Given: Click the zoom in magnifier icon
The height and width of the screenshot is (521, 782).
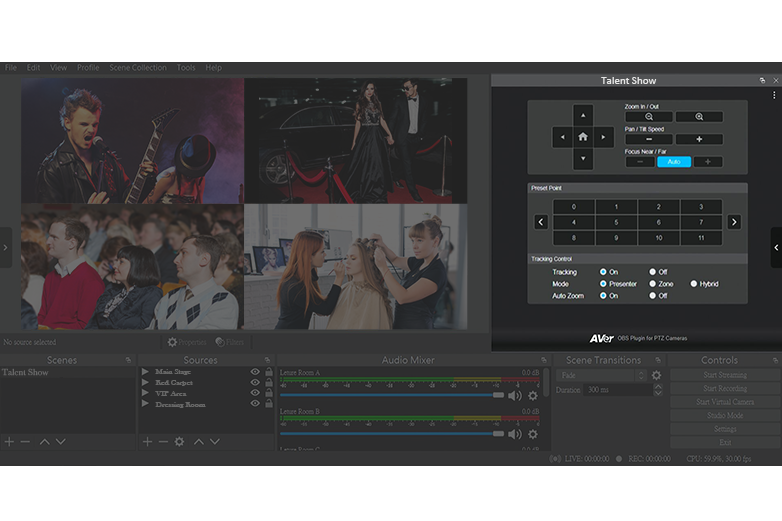Looking at the screenshot, I should pos(699,117).
